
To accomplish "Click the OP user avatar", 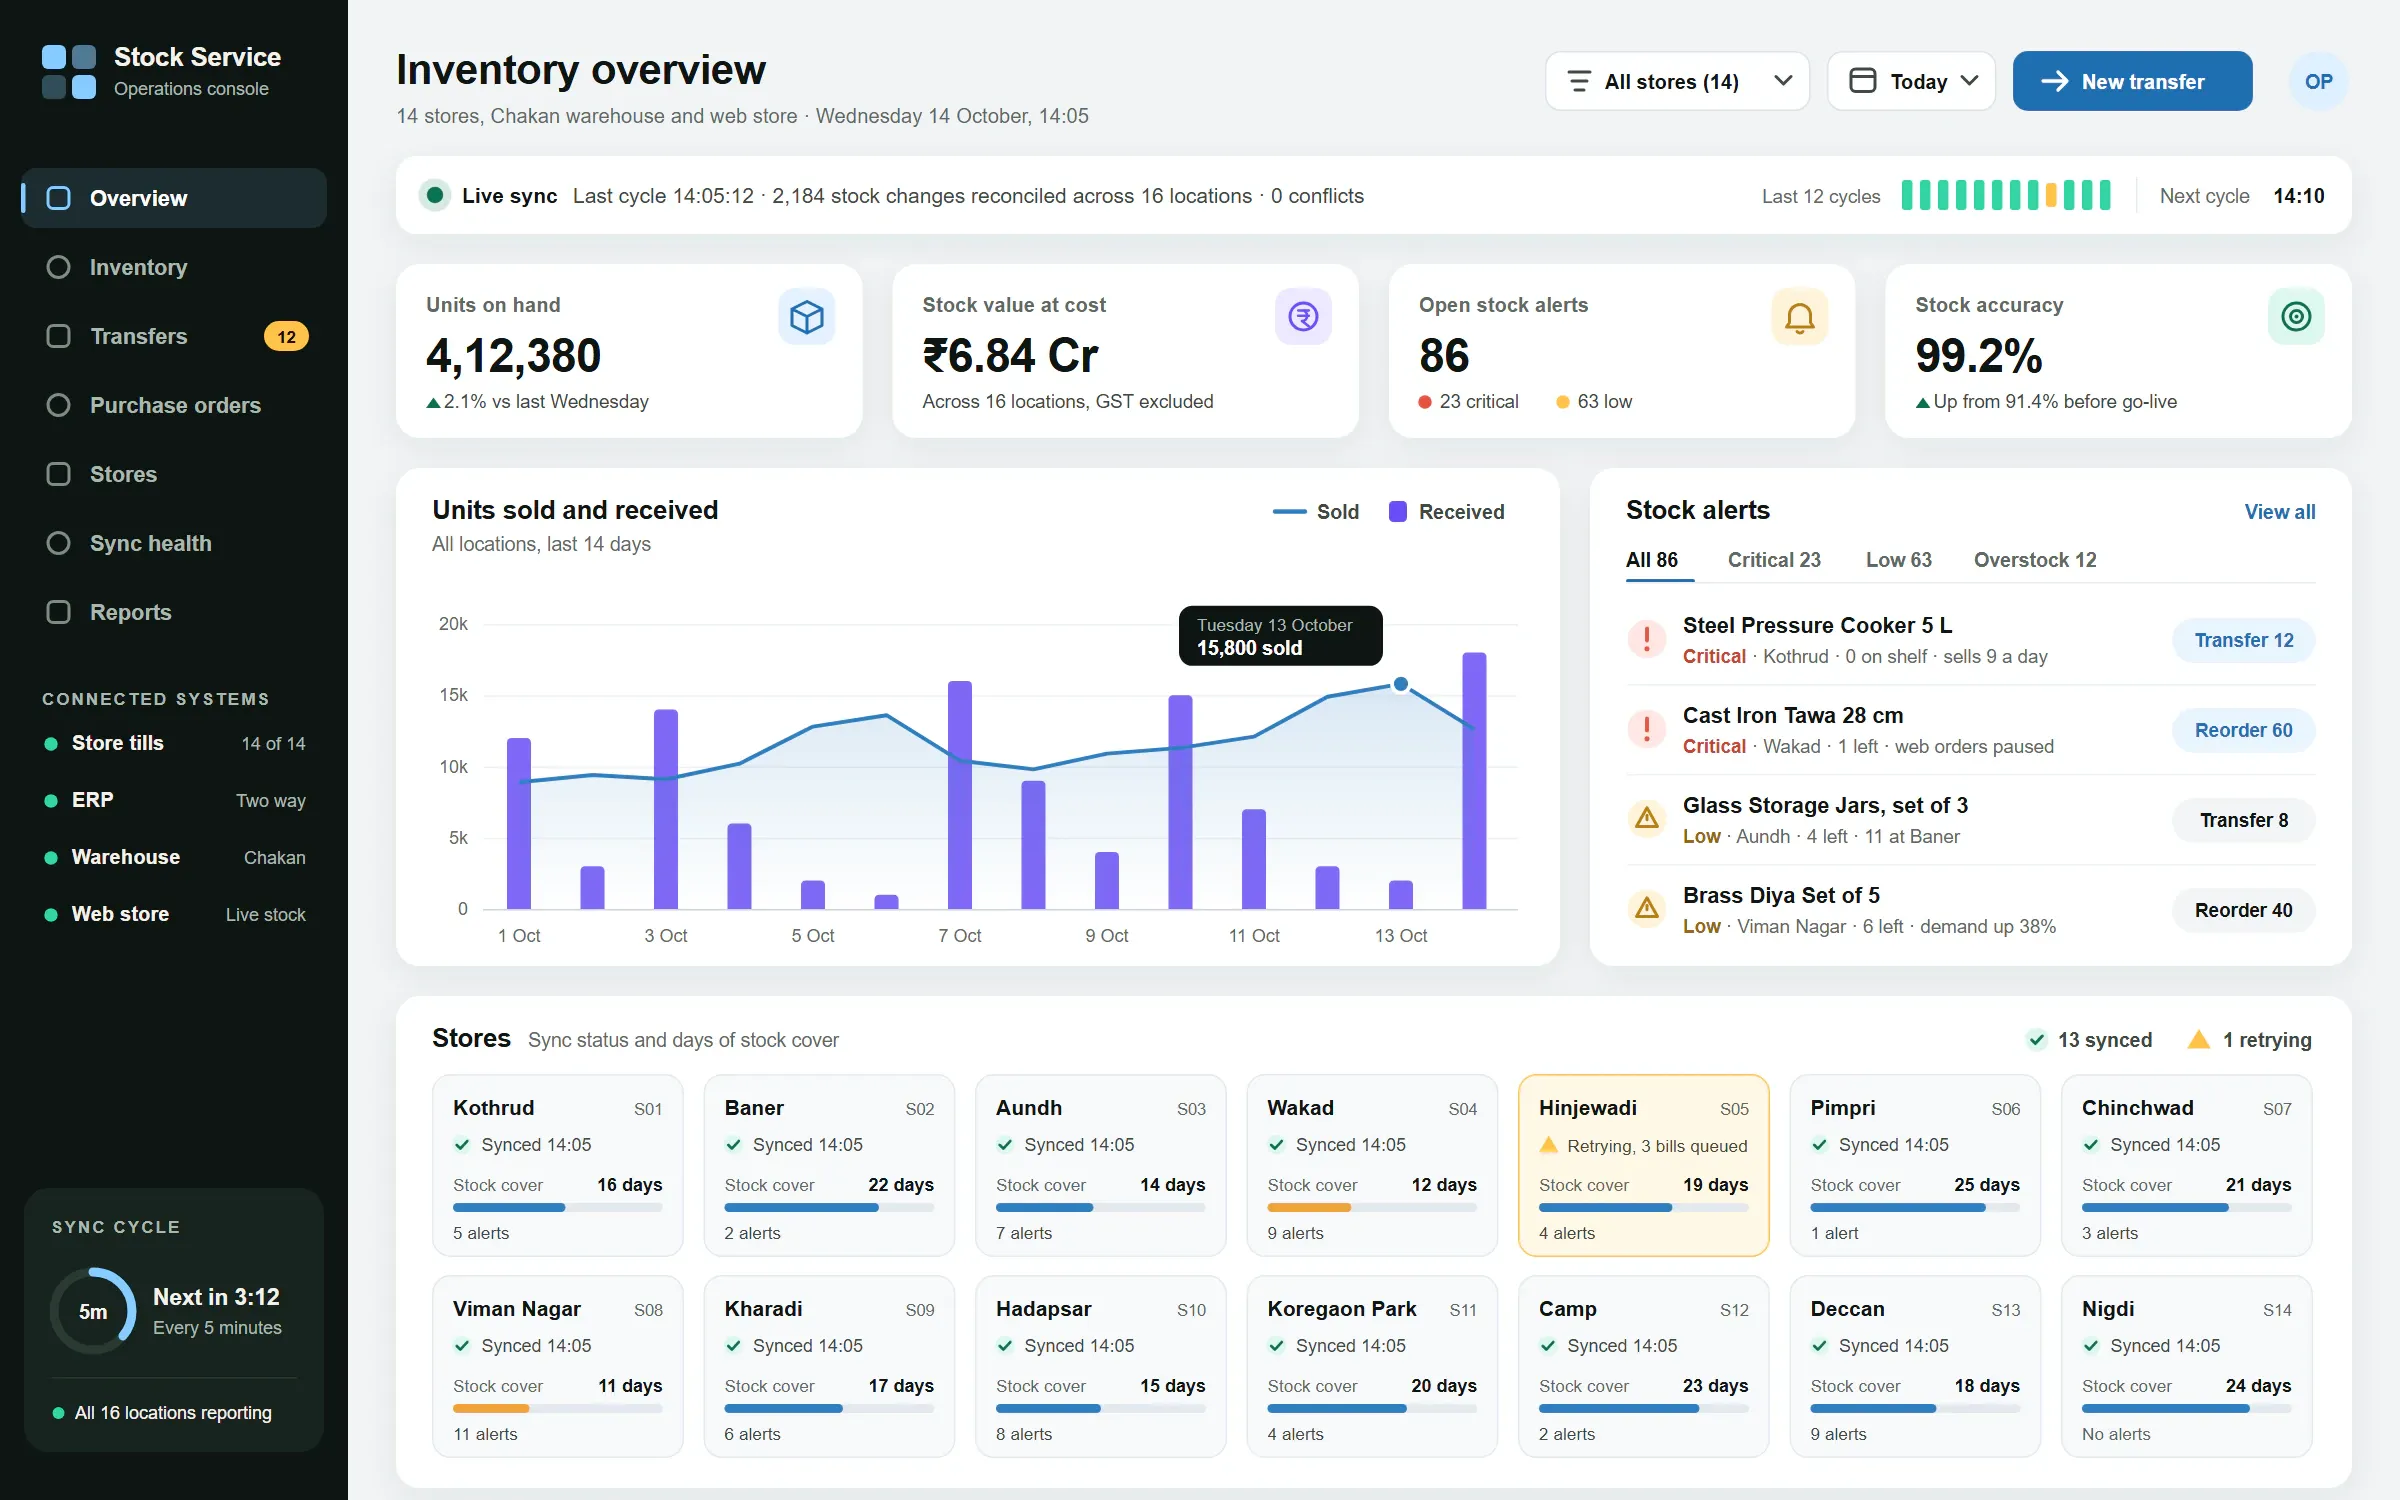I will 2318,81.
